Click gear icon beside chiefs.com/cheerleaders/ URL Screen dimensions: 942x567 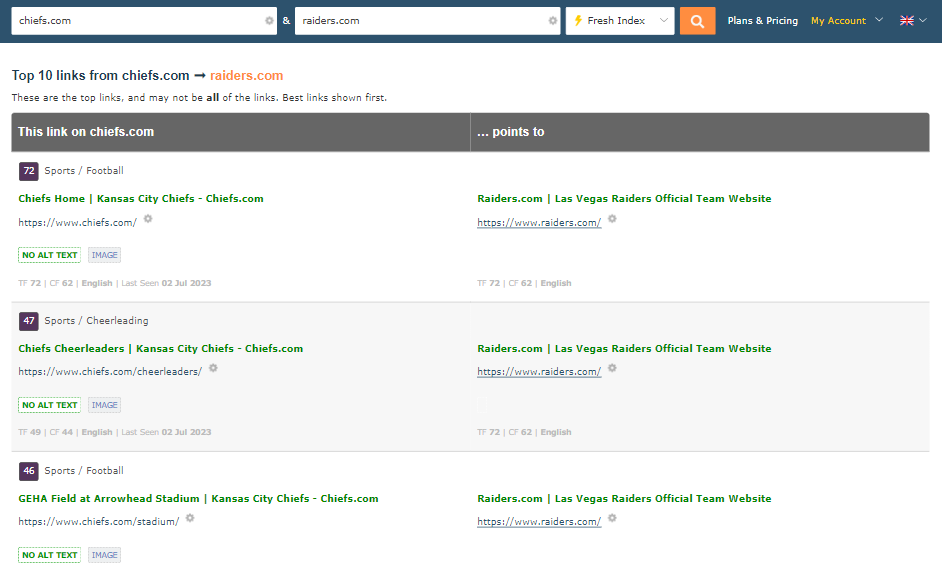click(x=213, y=369)
